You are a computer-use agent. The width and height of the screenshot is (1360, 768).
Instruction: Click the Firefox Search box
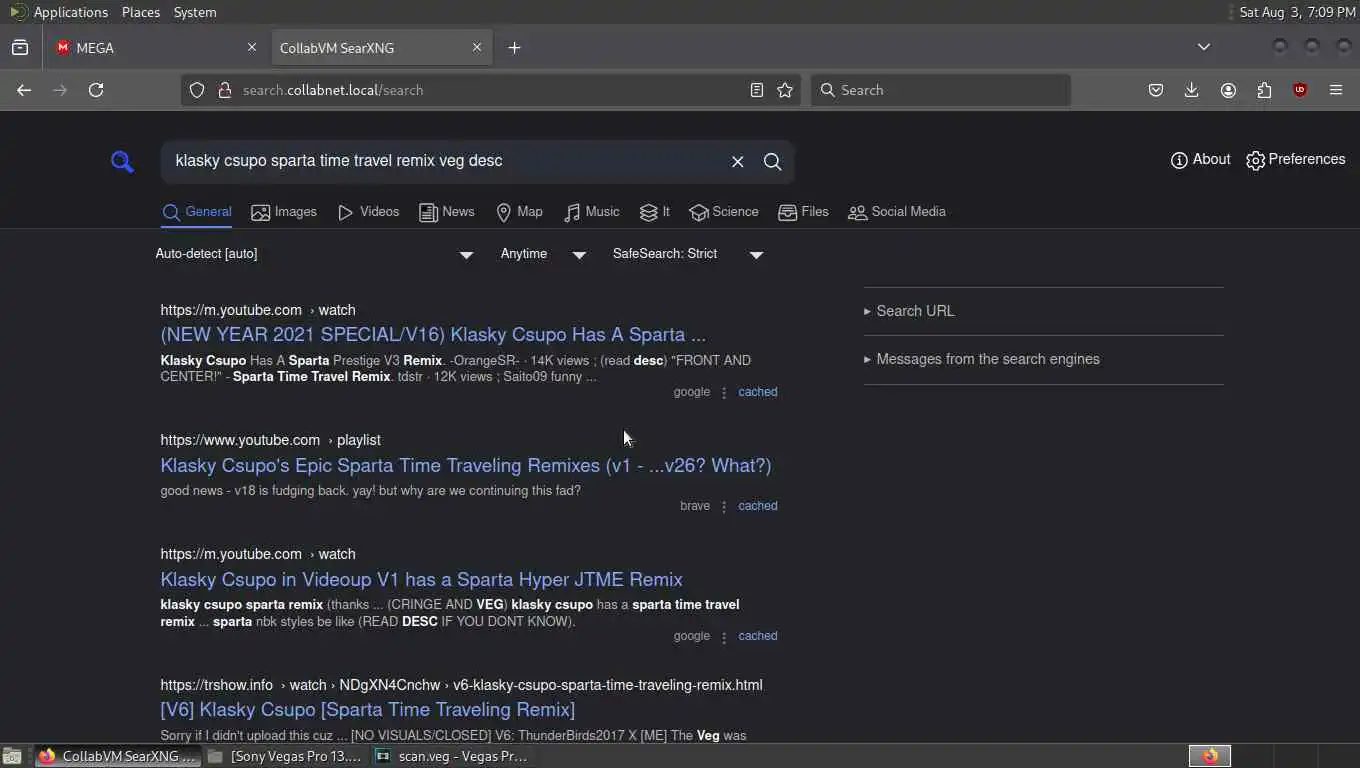(x=940, y=90)
